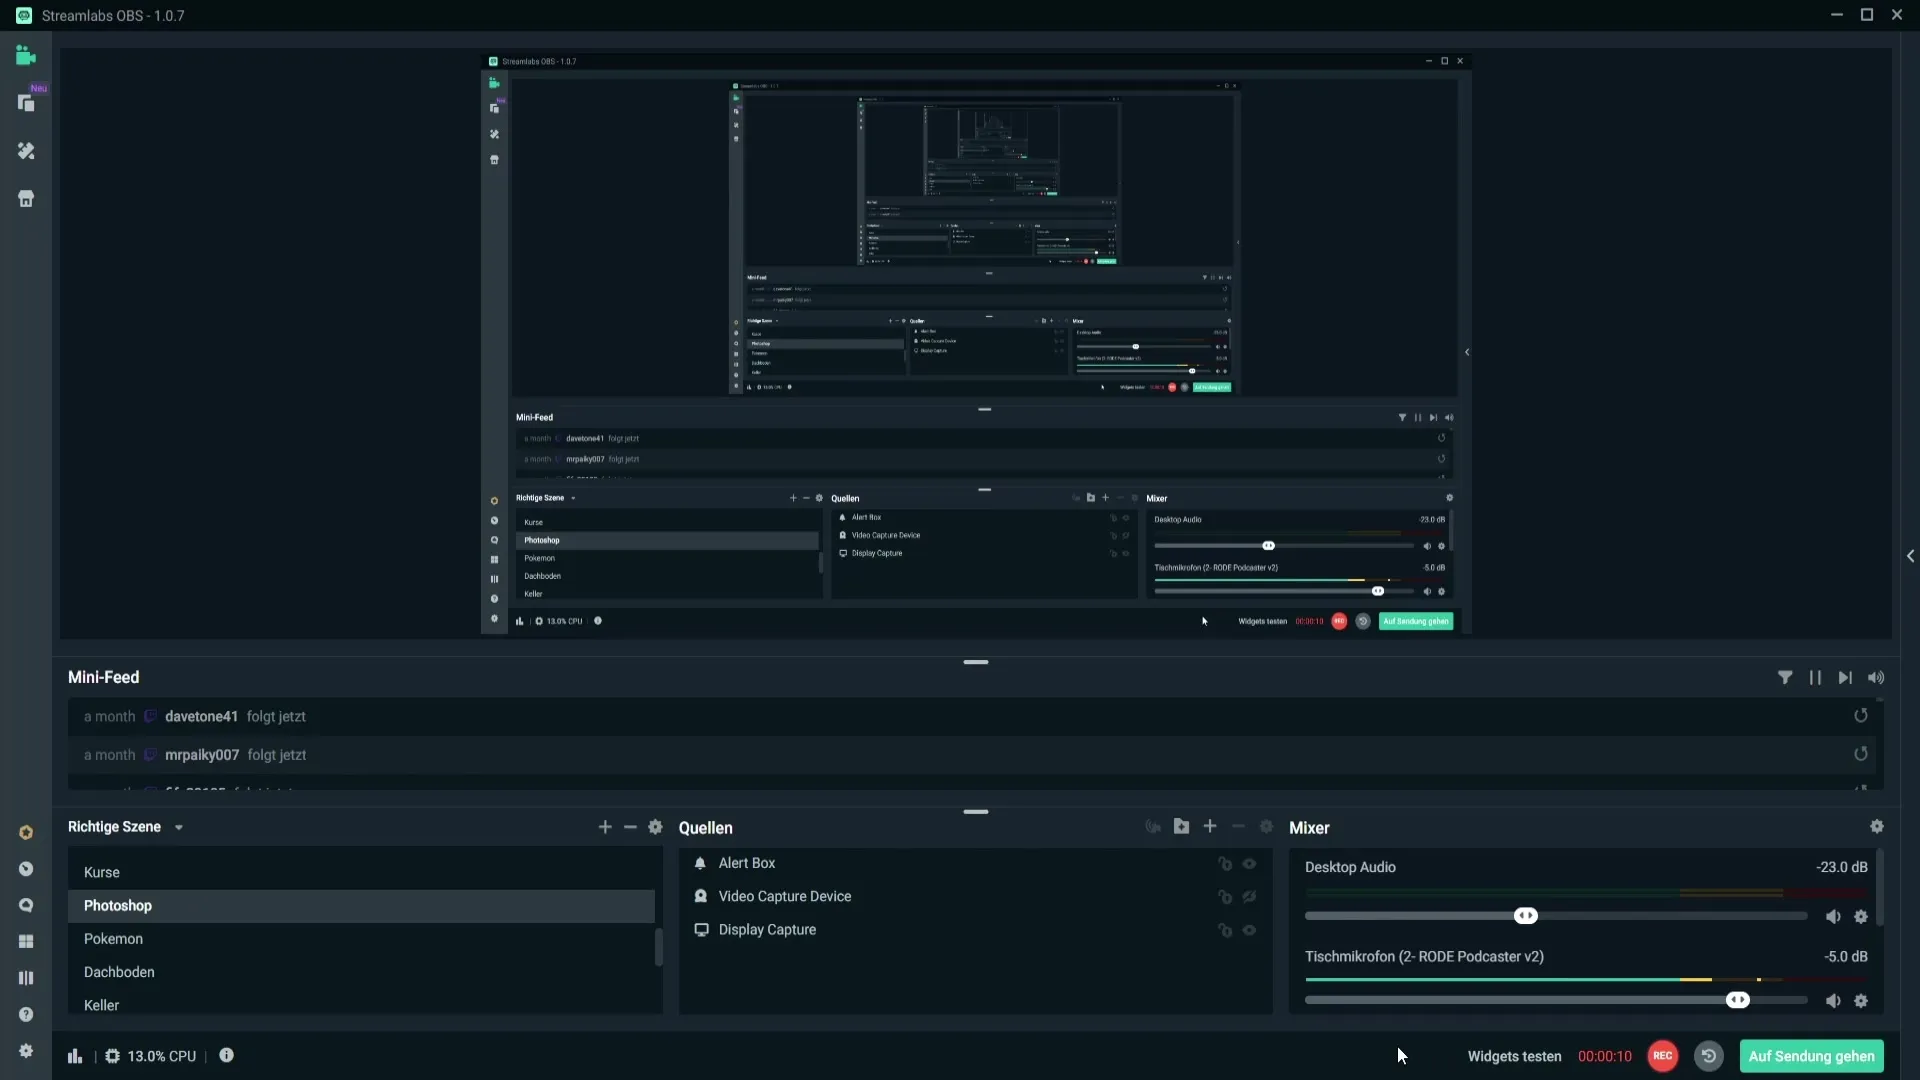Open the help question mark icon
This screenshot has width=1920, height=1080.
[26, 1014]
